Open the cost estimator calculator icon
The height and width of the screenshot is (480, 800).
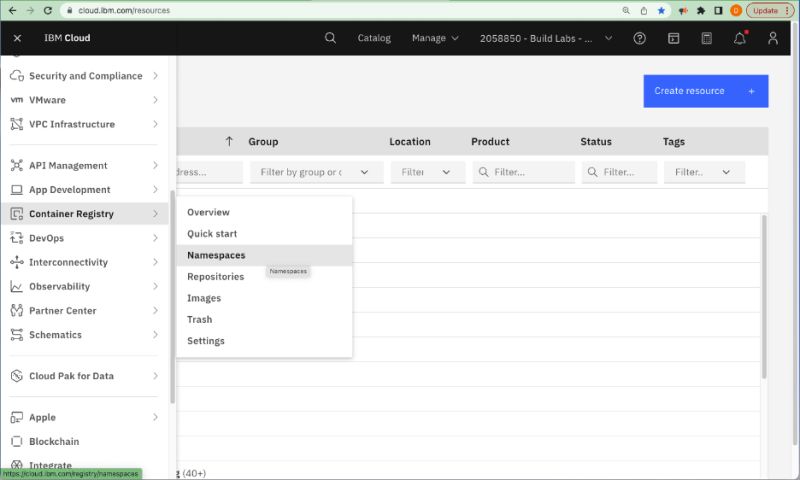point(707,38)
